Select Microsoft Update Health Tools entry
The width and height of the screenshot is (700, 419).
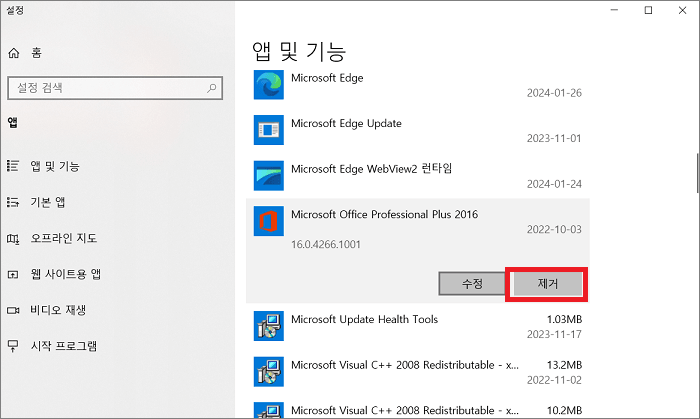coord(418,326)
